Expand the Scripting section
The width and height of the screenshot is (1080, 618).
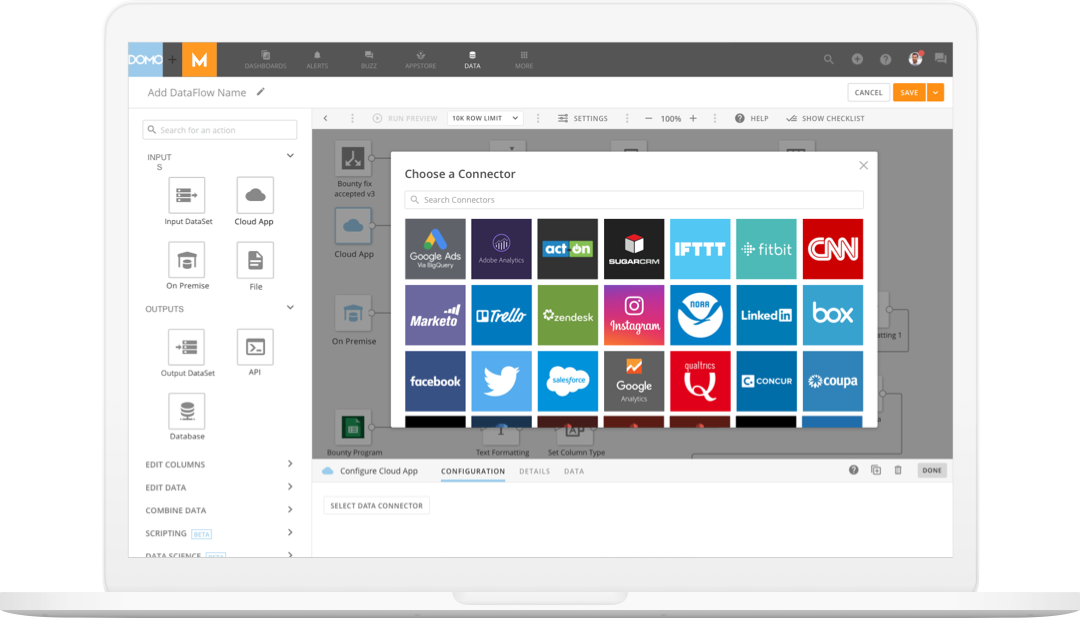tap(290, 533)
